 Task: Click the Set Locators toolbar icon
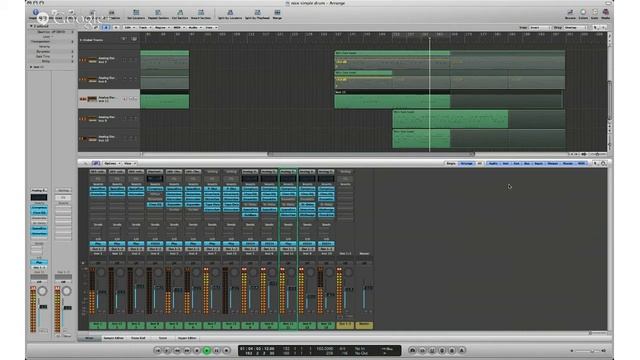coord(136,14)
